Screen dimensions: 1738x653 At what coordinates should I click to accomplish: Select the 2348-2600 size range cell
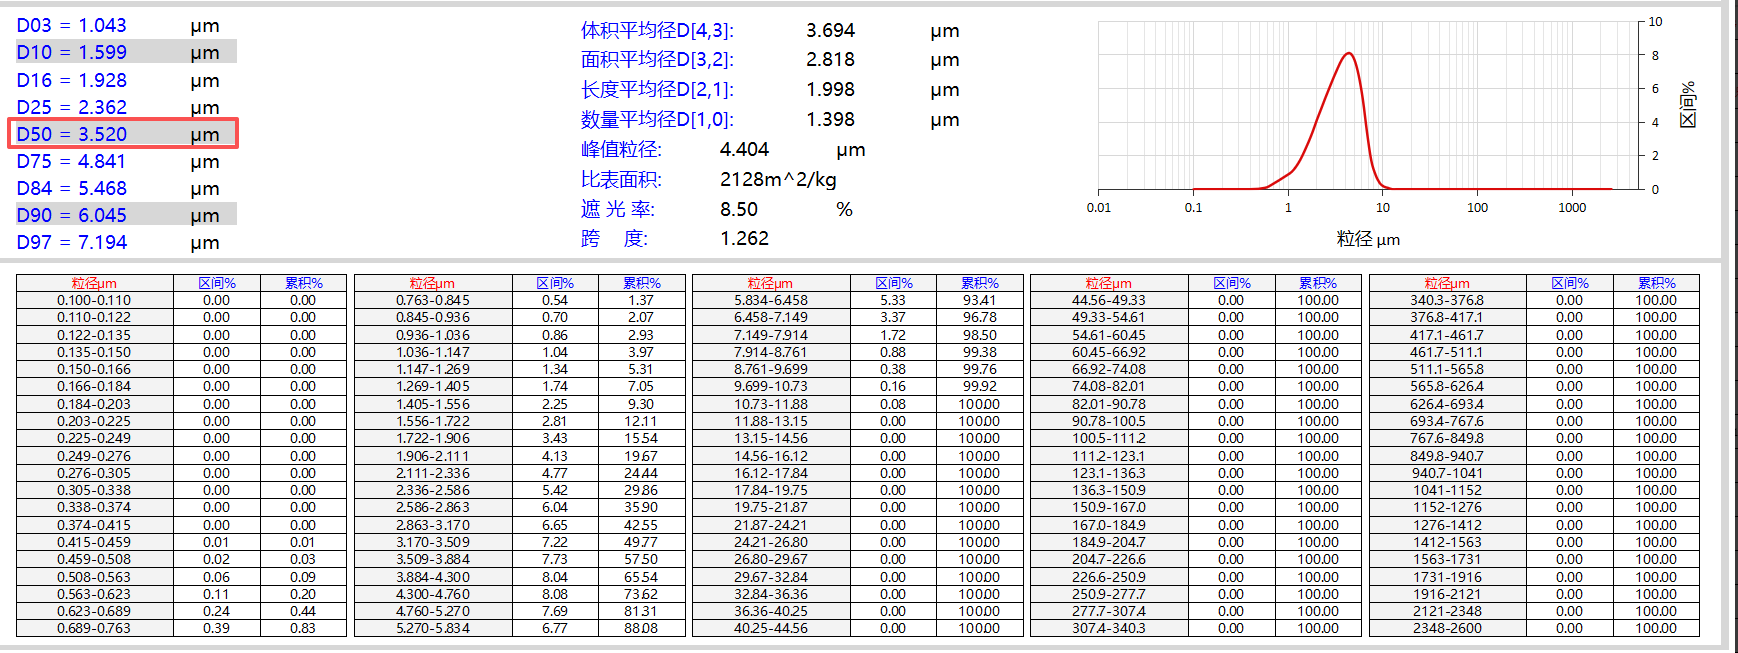(x=1447, y=628)
